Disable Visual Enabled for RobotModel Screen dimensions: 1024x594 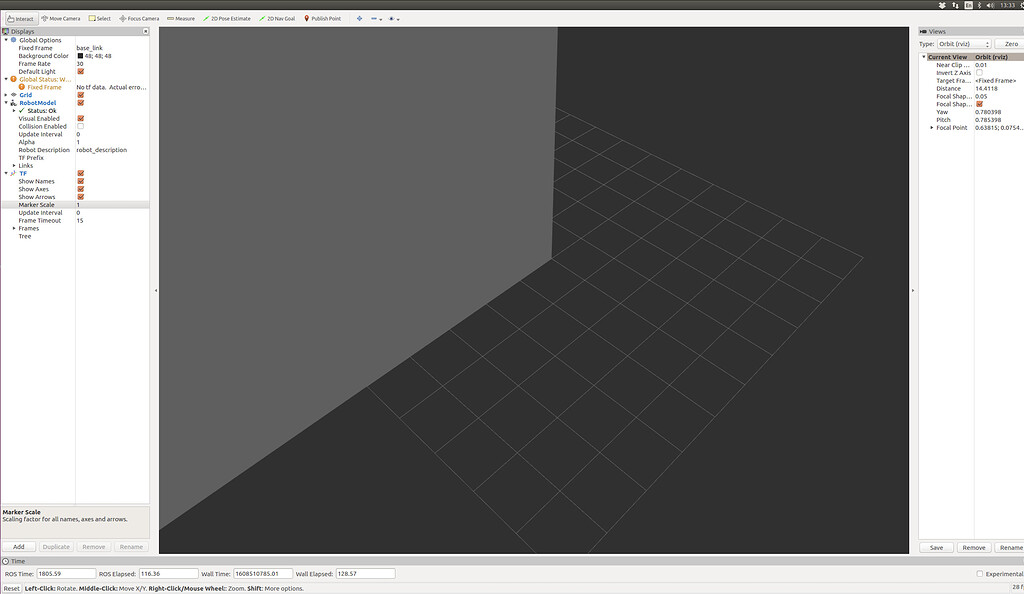coord(80,118)
